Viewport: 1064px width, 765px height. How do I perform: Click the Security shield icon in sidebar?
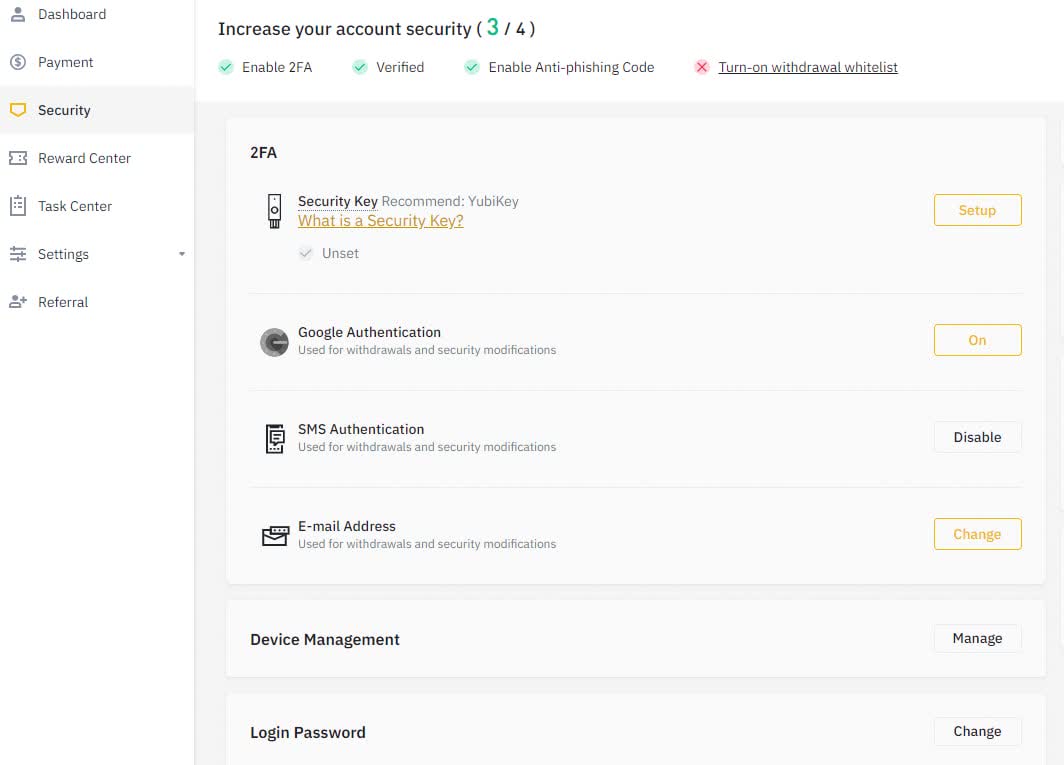pyautogui.click(x=18, y=110)
